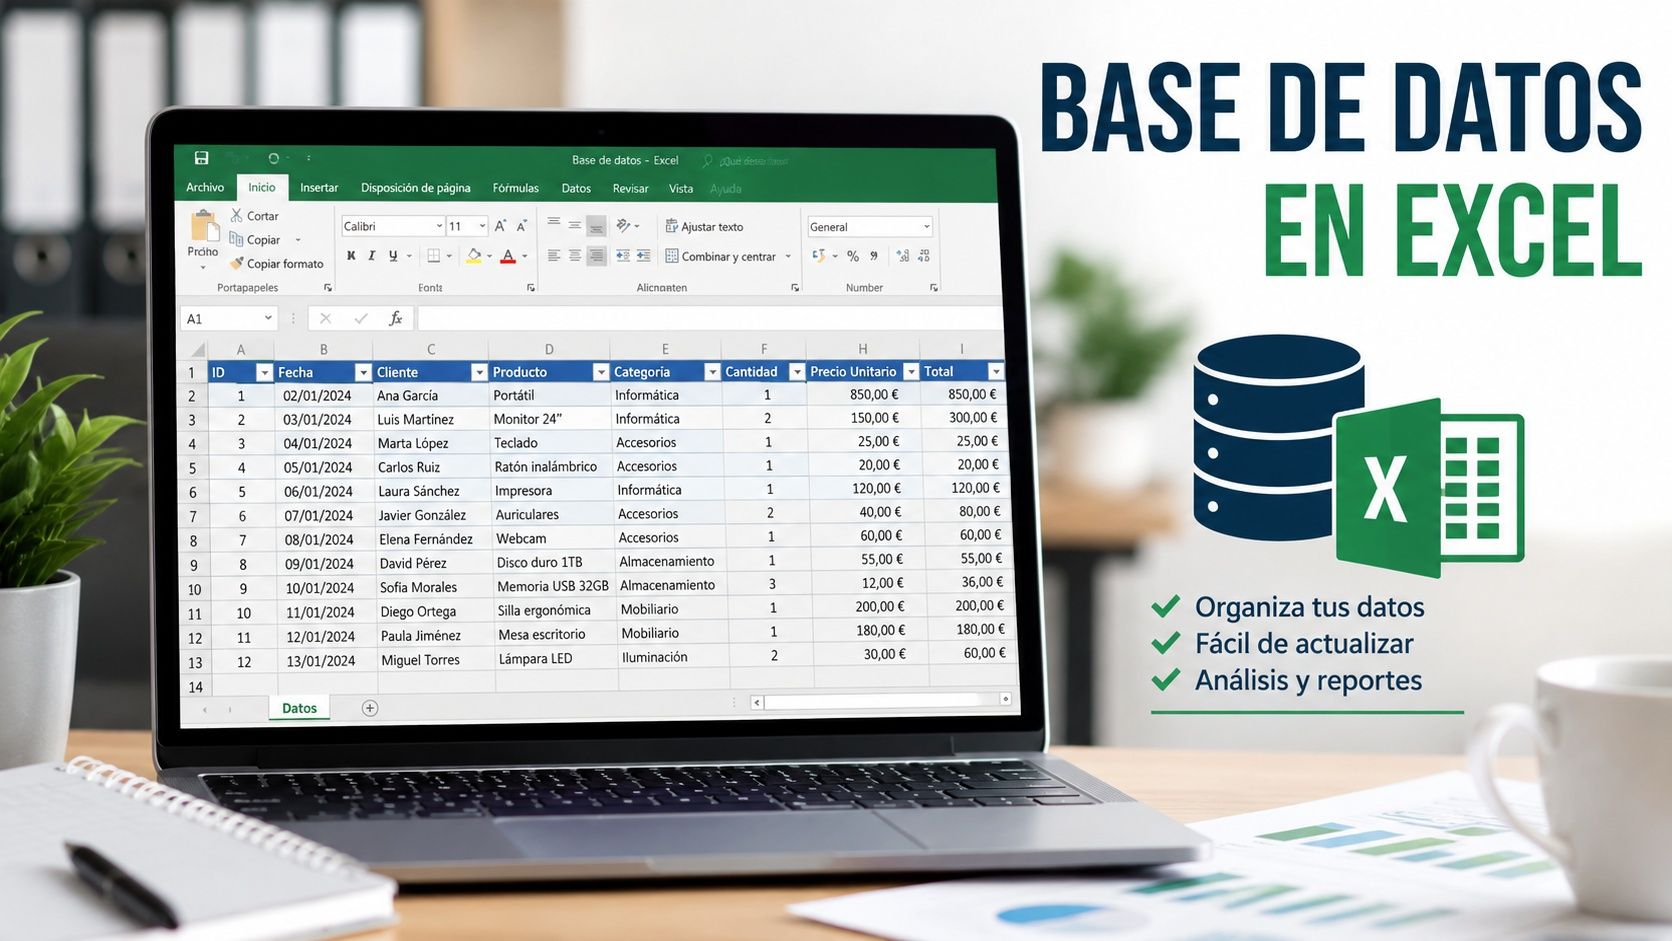Align cell text to the left
The height and width of the screenshot is (941, 1672).
click(x=554, y=256)
